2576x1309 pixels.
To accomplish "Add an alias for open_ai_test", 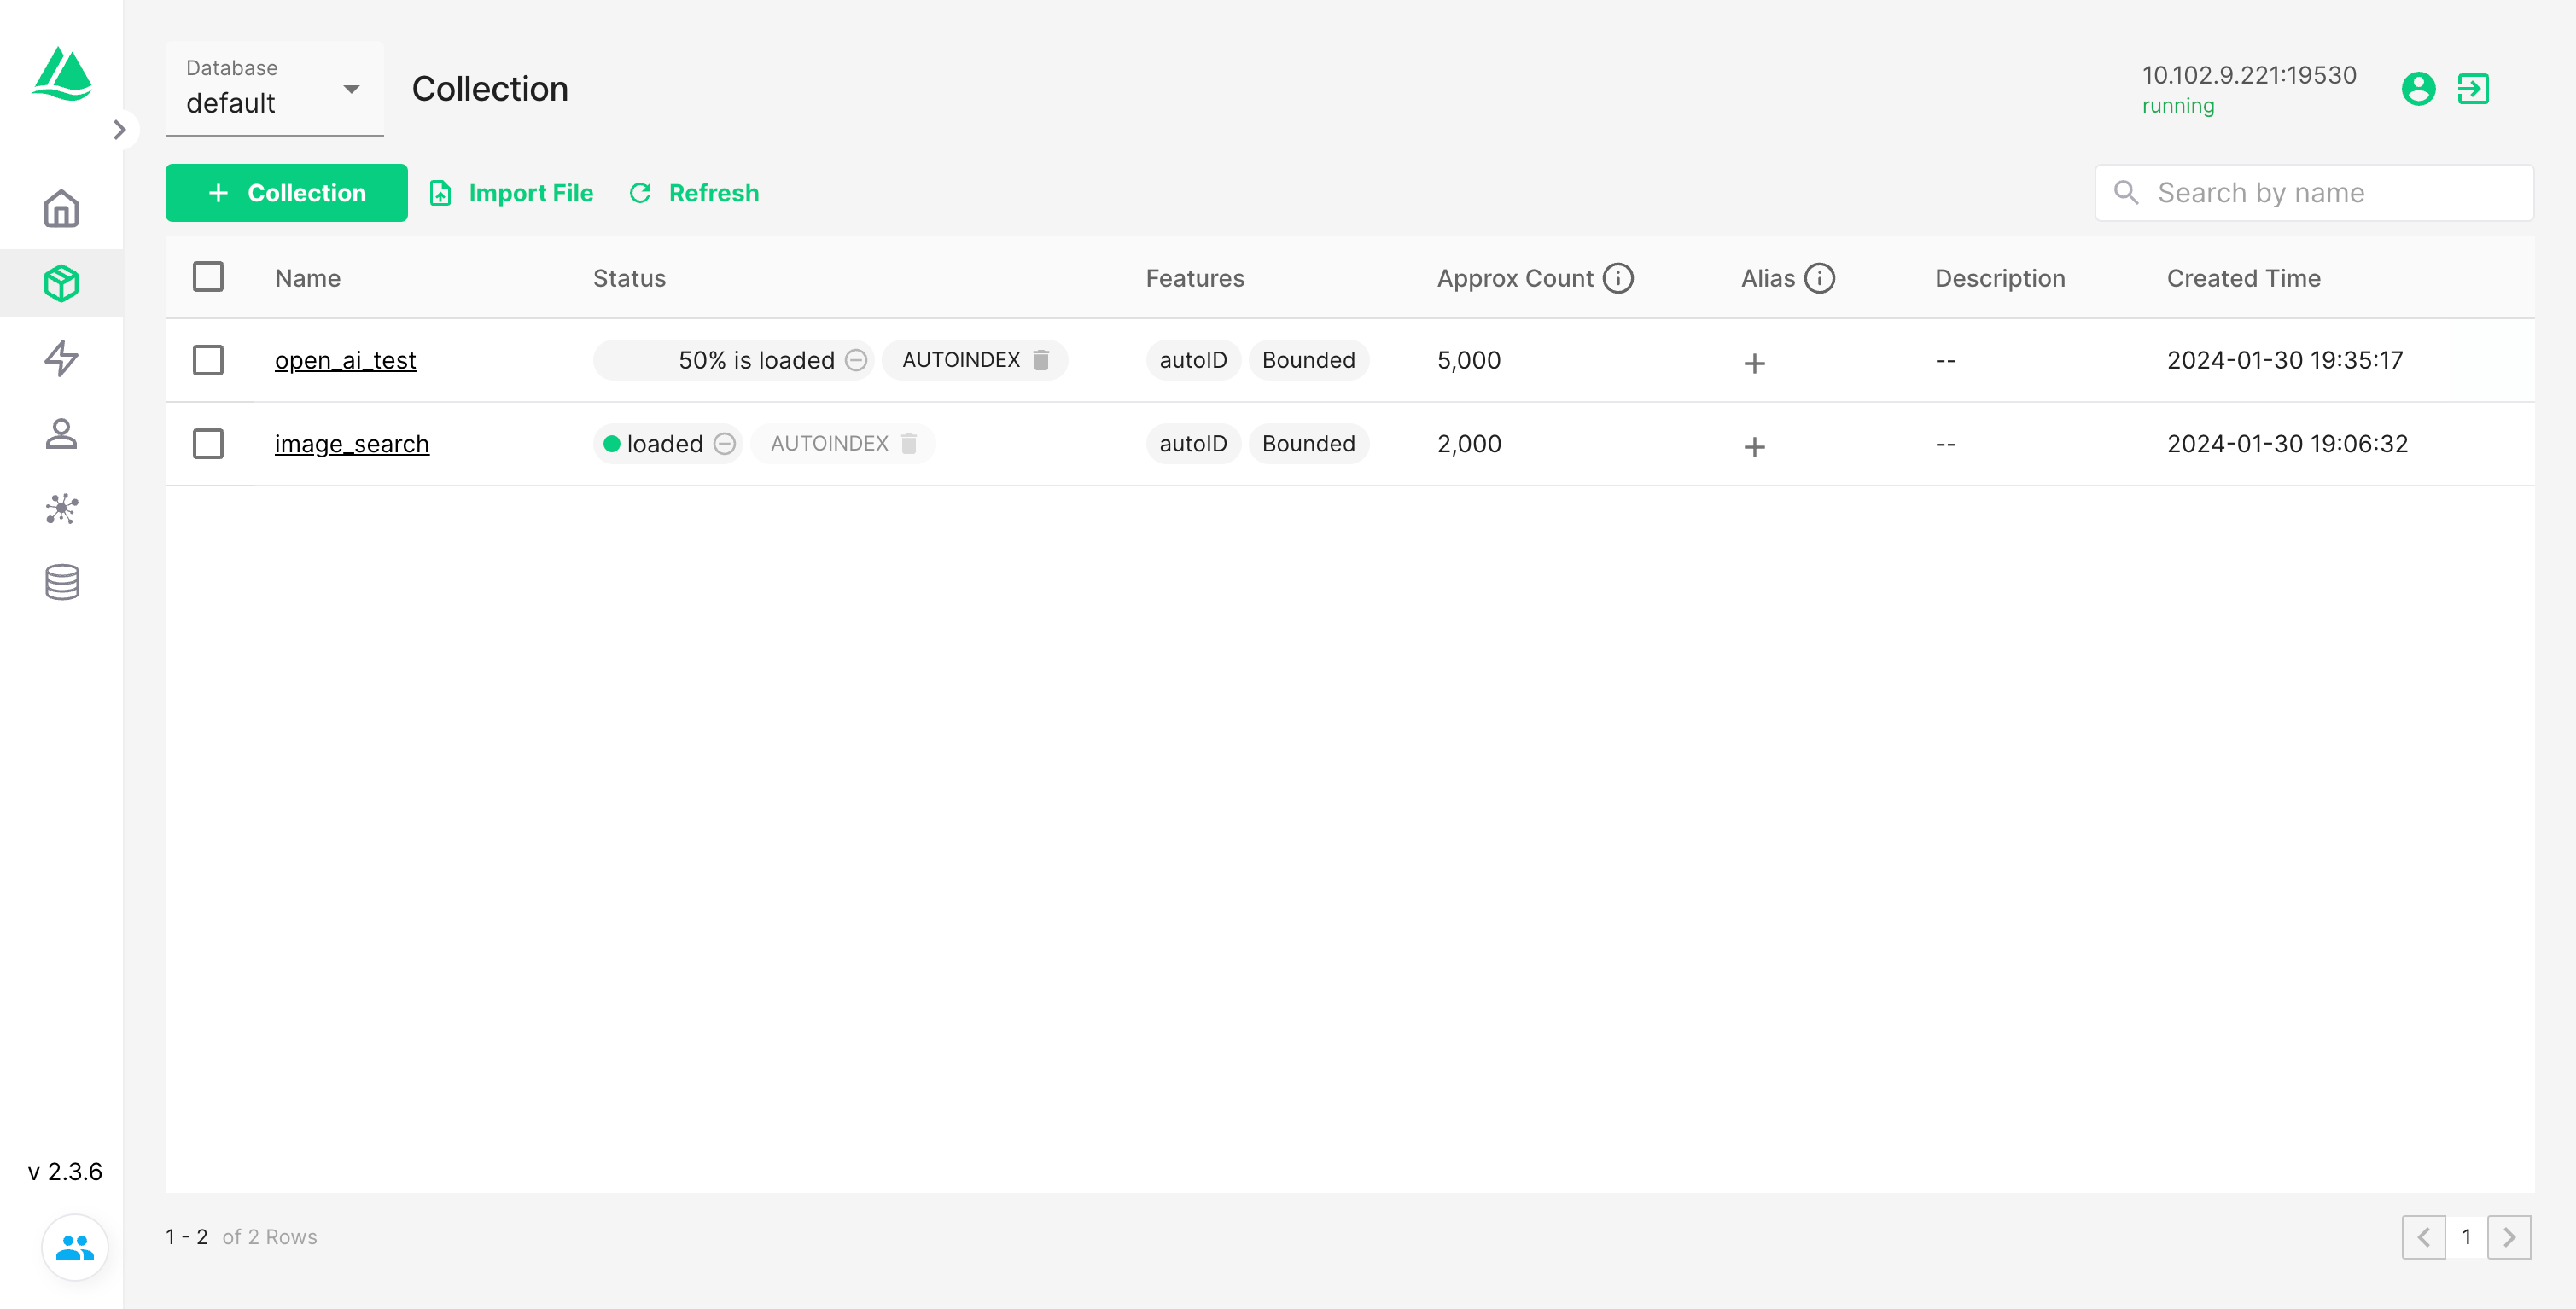I will point(1754,363).
